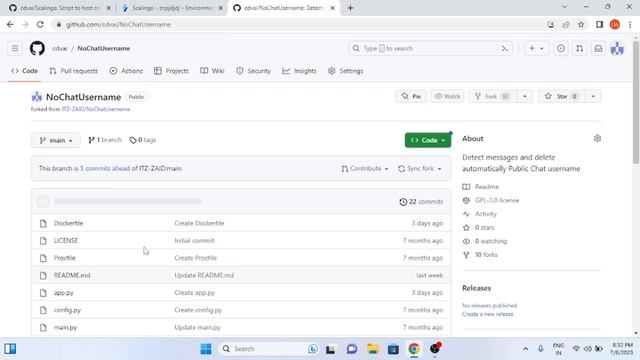View 22 commits history
This screenshot has width=640, height=360.
coord(421,202)
